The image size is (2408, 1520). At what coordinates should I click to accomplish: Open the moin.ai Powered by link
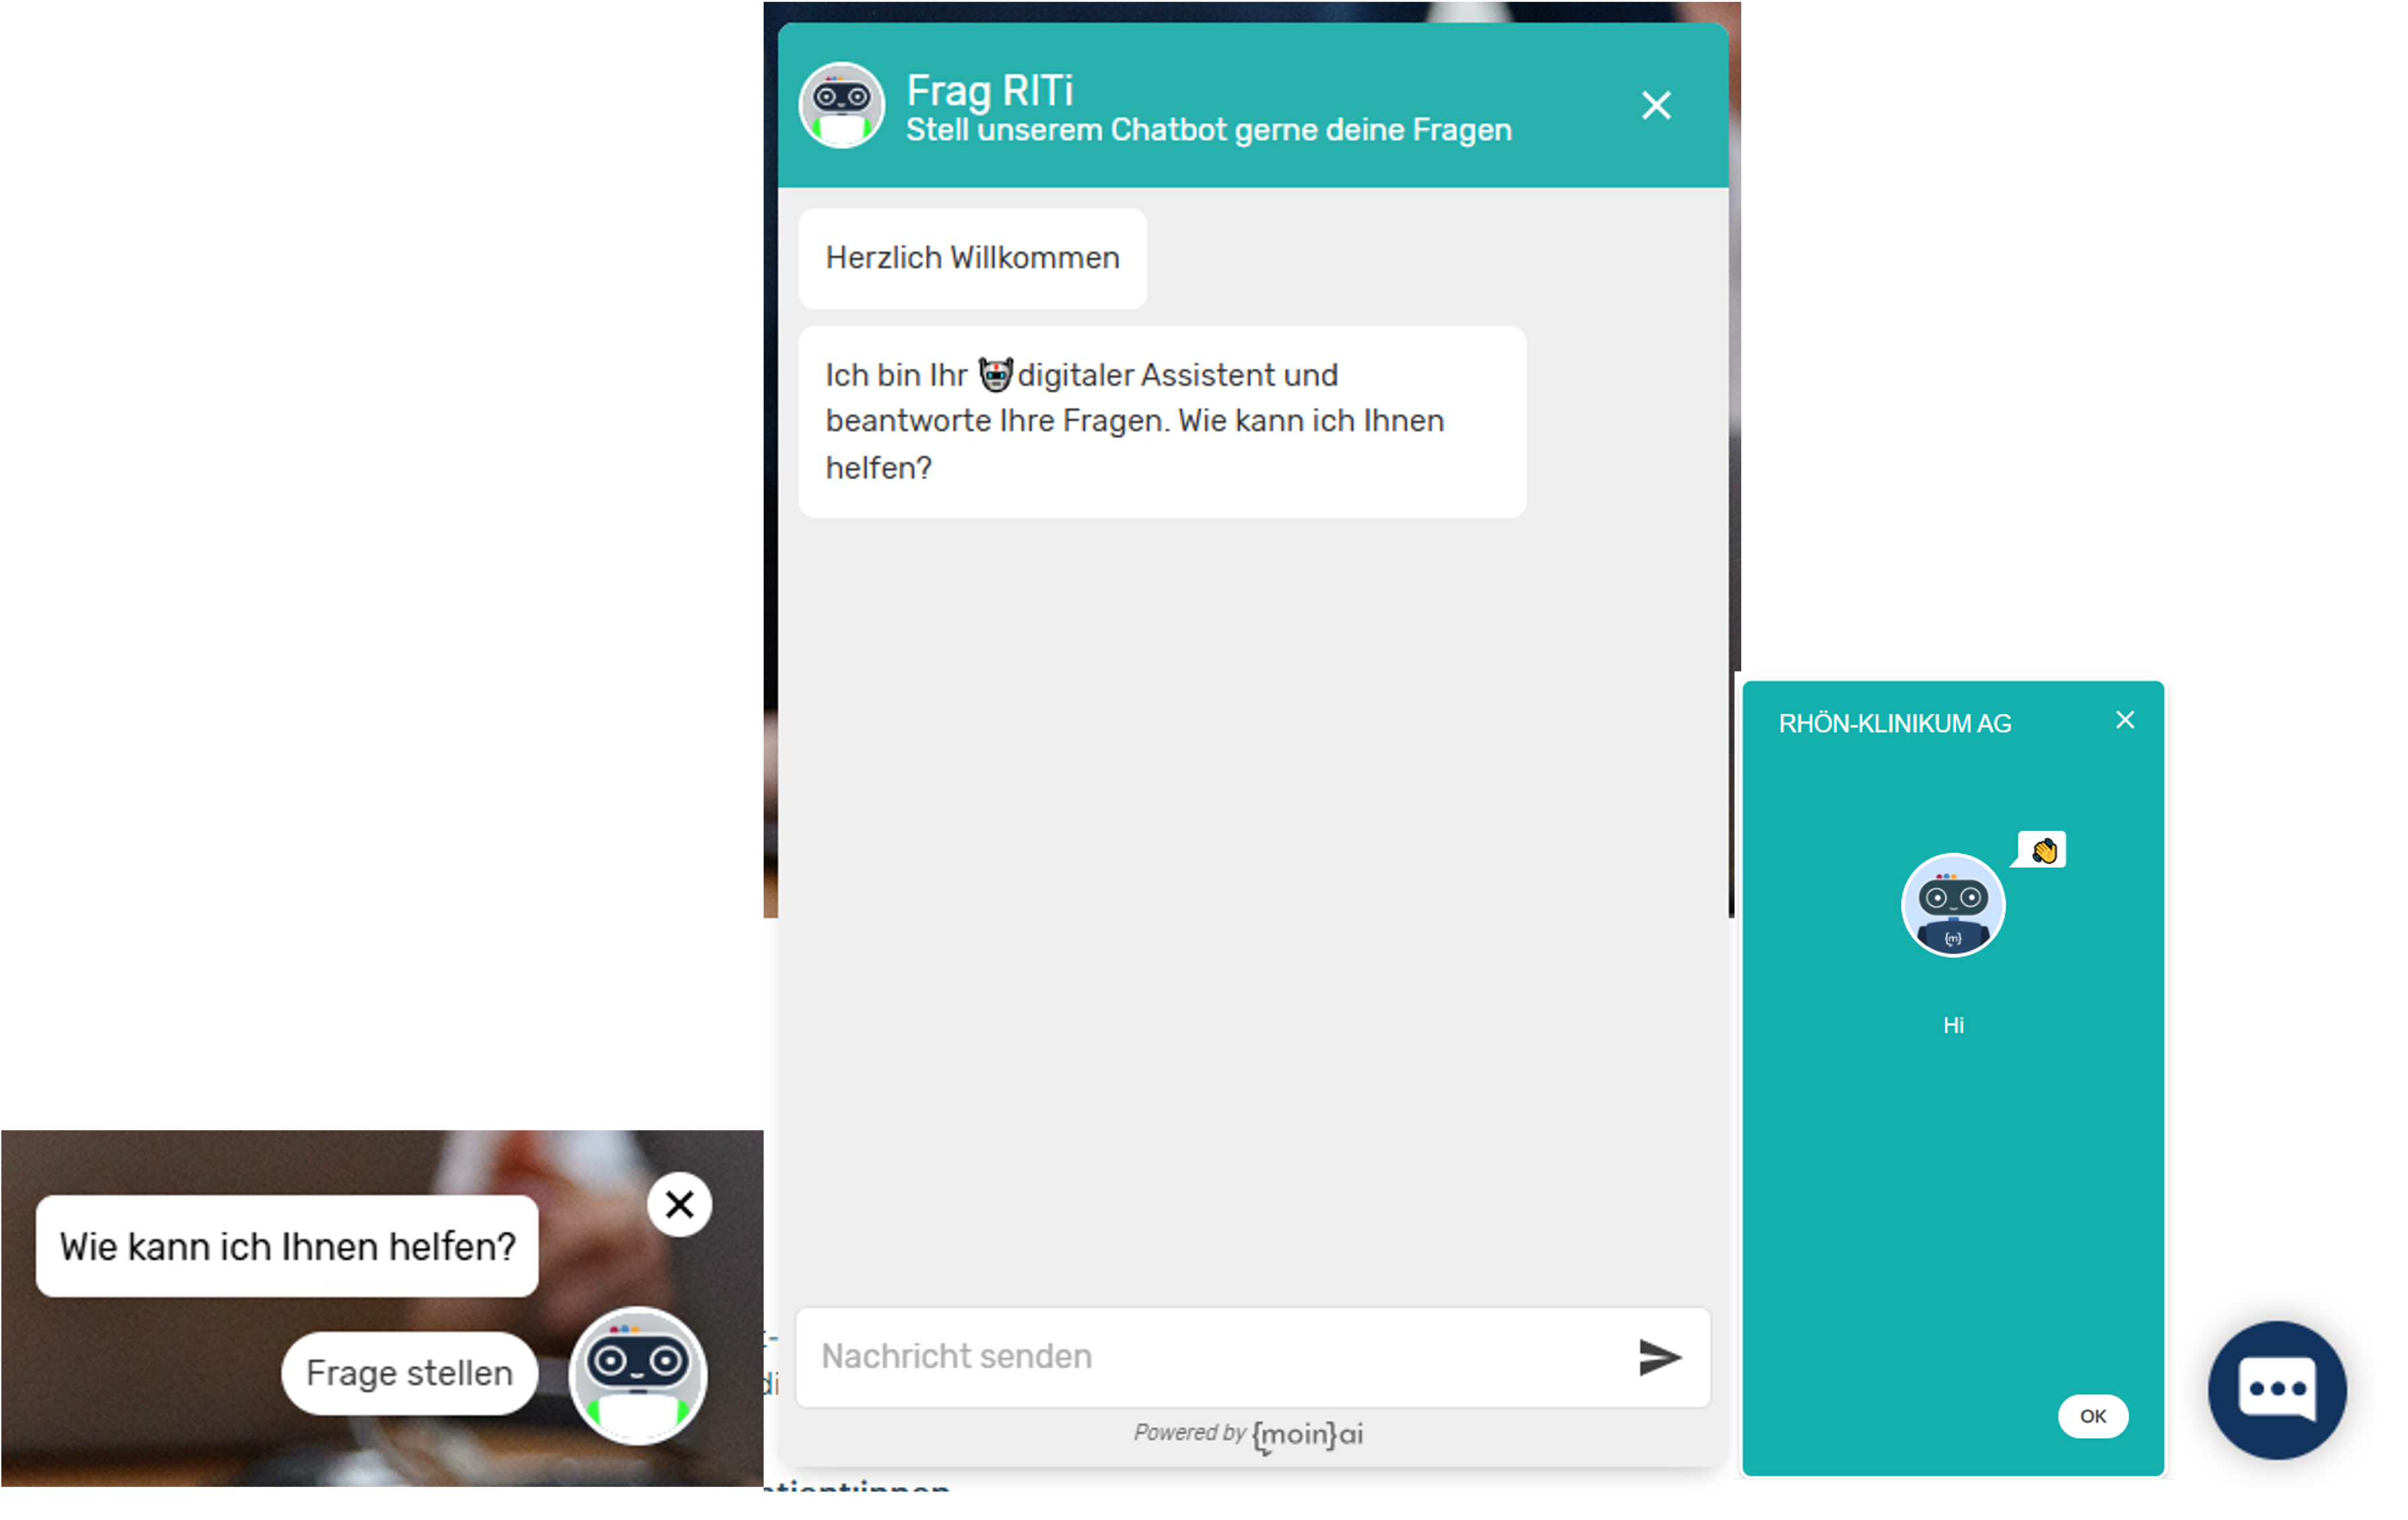(1249, 1435)
